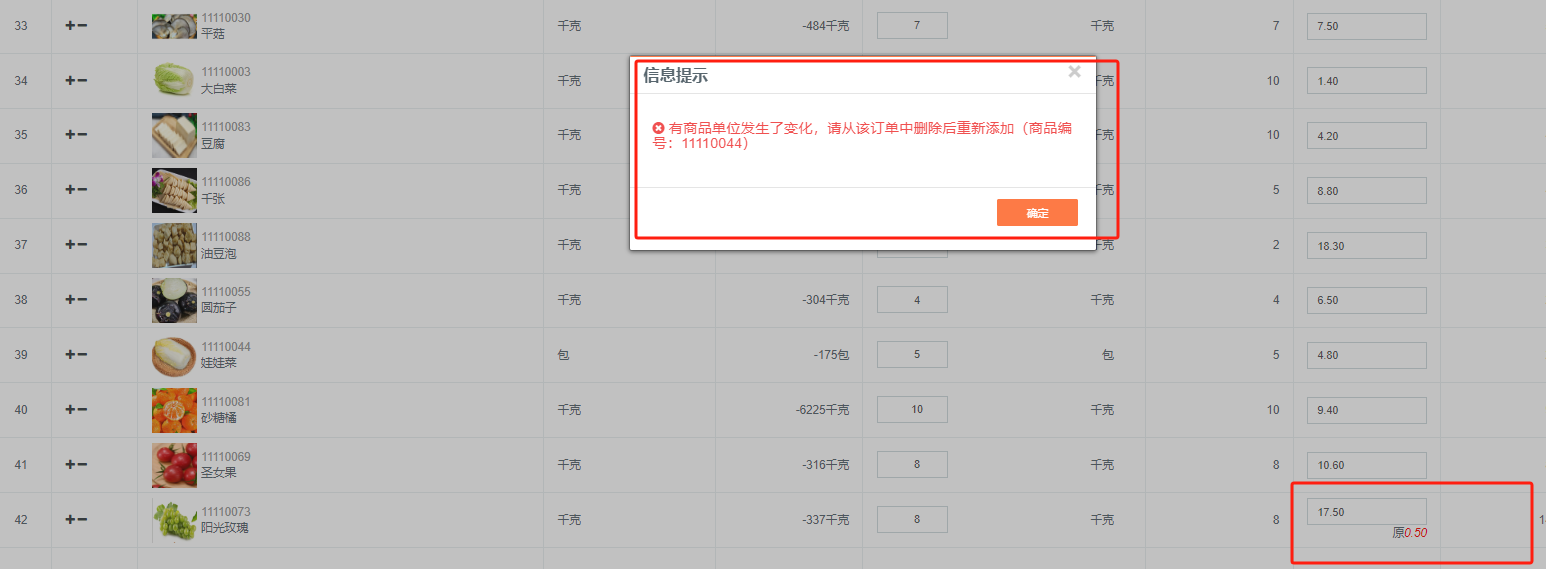Open the 圣女果 product thumbnail
Viewport: 1546px width, 569px height.
point(174,465)
